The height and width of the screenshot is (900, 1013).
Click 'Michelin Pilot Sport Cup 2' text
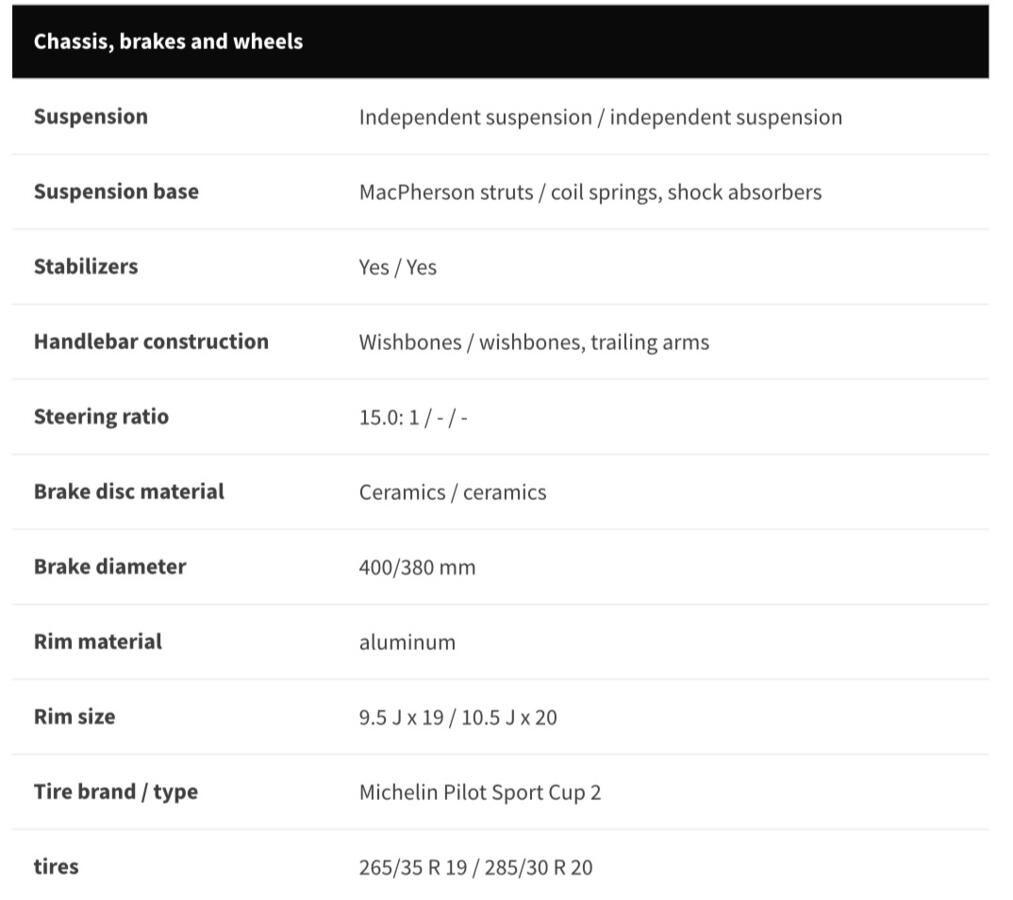point(479,793)
